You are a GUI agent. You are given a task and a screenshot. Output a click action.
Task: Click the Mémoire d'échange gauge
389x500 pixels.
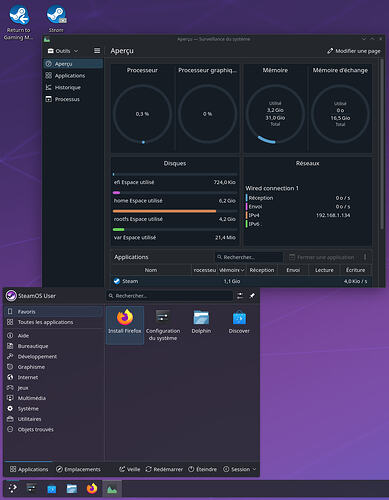pos(340,114)
